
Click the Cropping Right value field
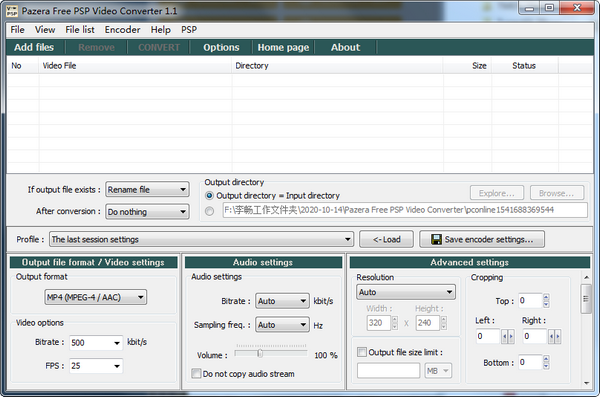[535, 337]
